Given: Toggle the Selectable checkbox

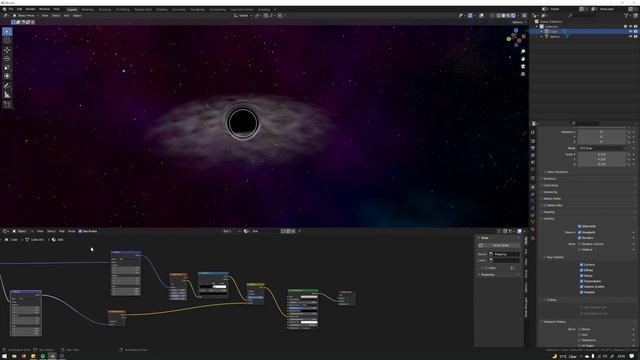Looking at the screenshot, I should point(580,226).
